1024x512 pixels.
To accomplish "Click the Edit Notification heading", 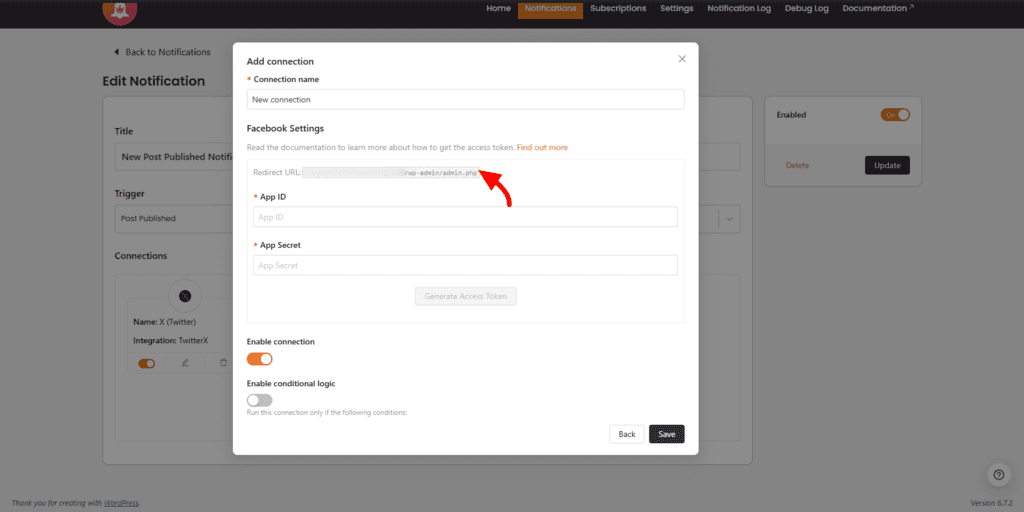I will 153,81.
